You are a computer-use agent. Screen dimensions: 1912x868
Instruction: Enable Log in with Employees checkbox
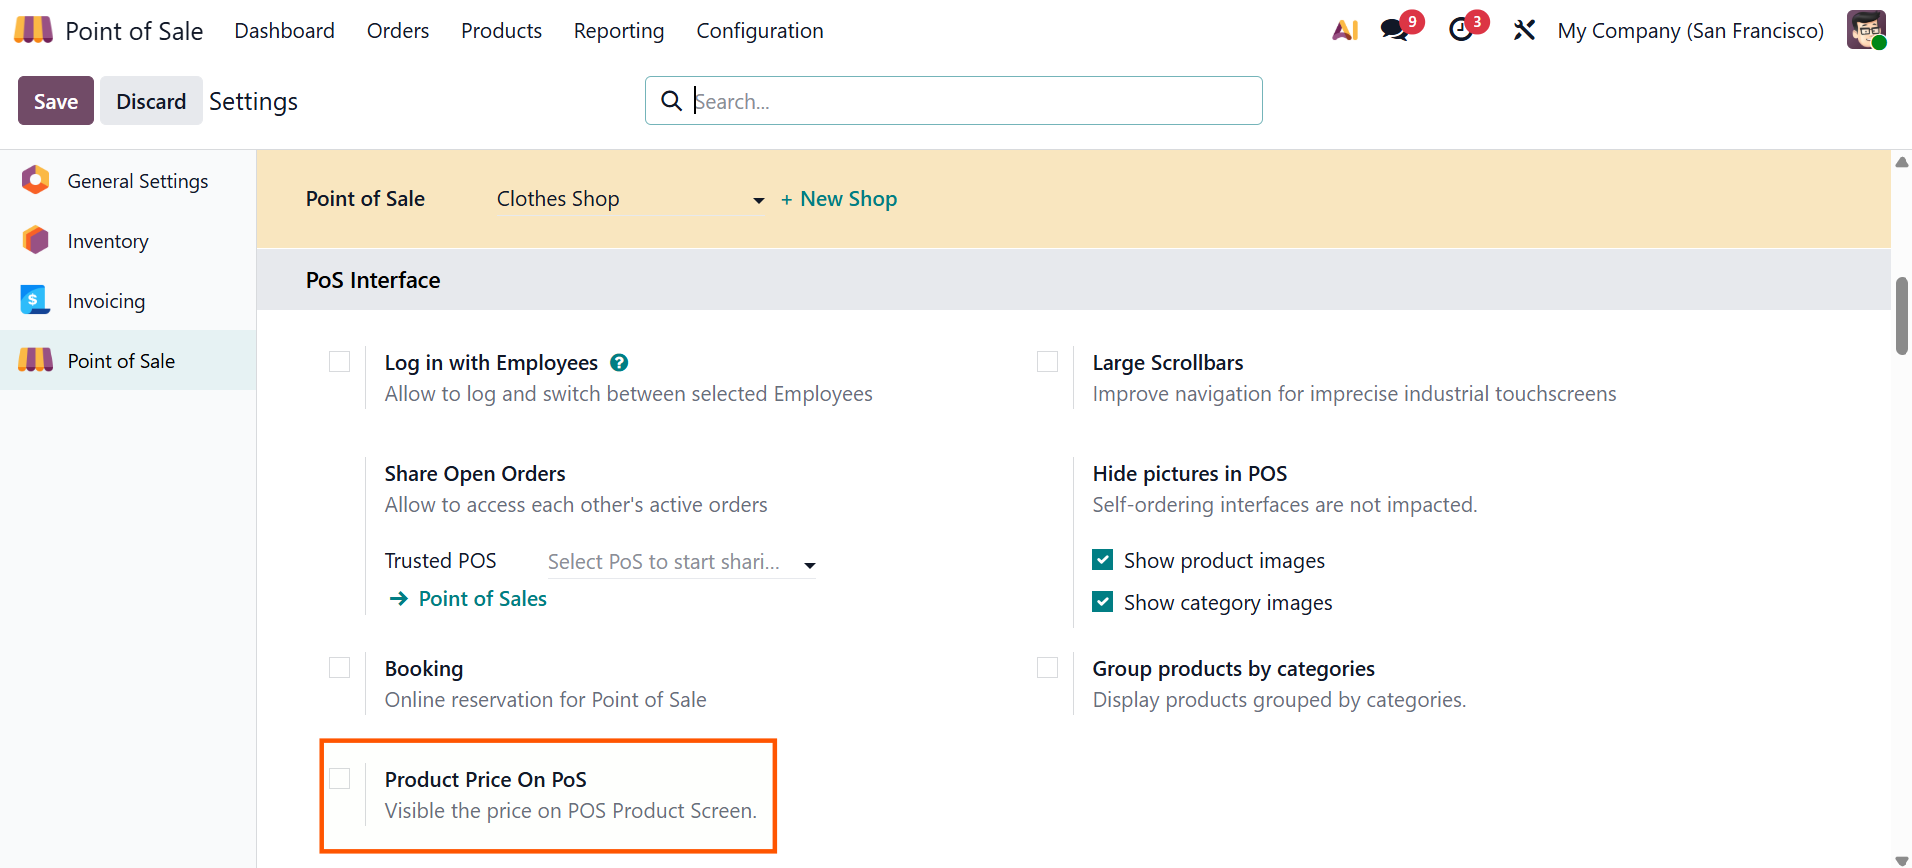pyautogui.click(x=340, y=362)
